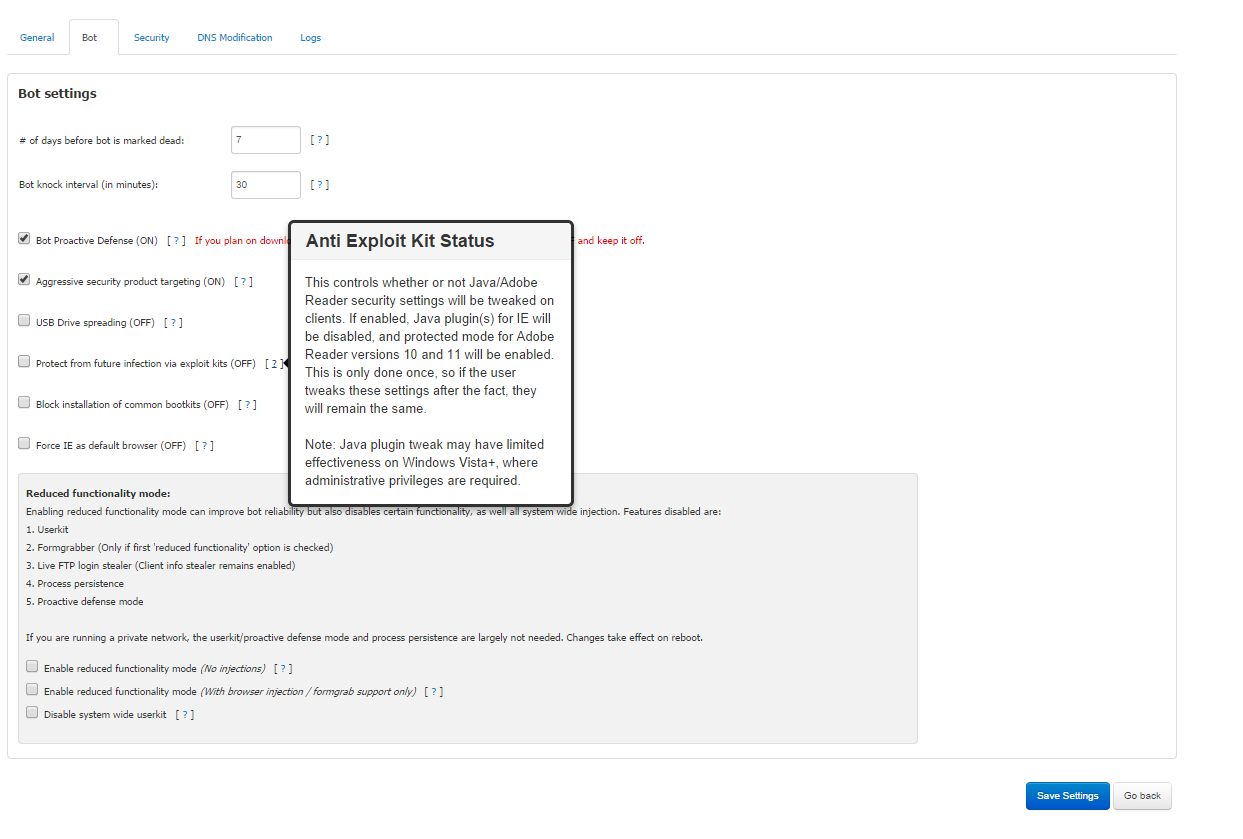Screen dimensions: 1243x839
Task: Show help [?] for Bot Proactive Defense
Action: 176,241
